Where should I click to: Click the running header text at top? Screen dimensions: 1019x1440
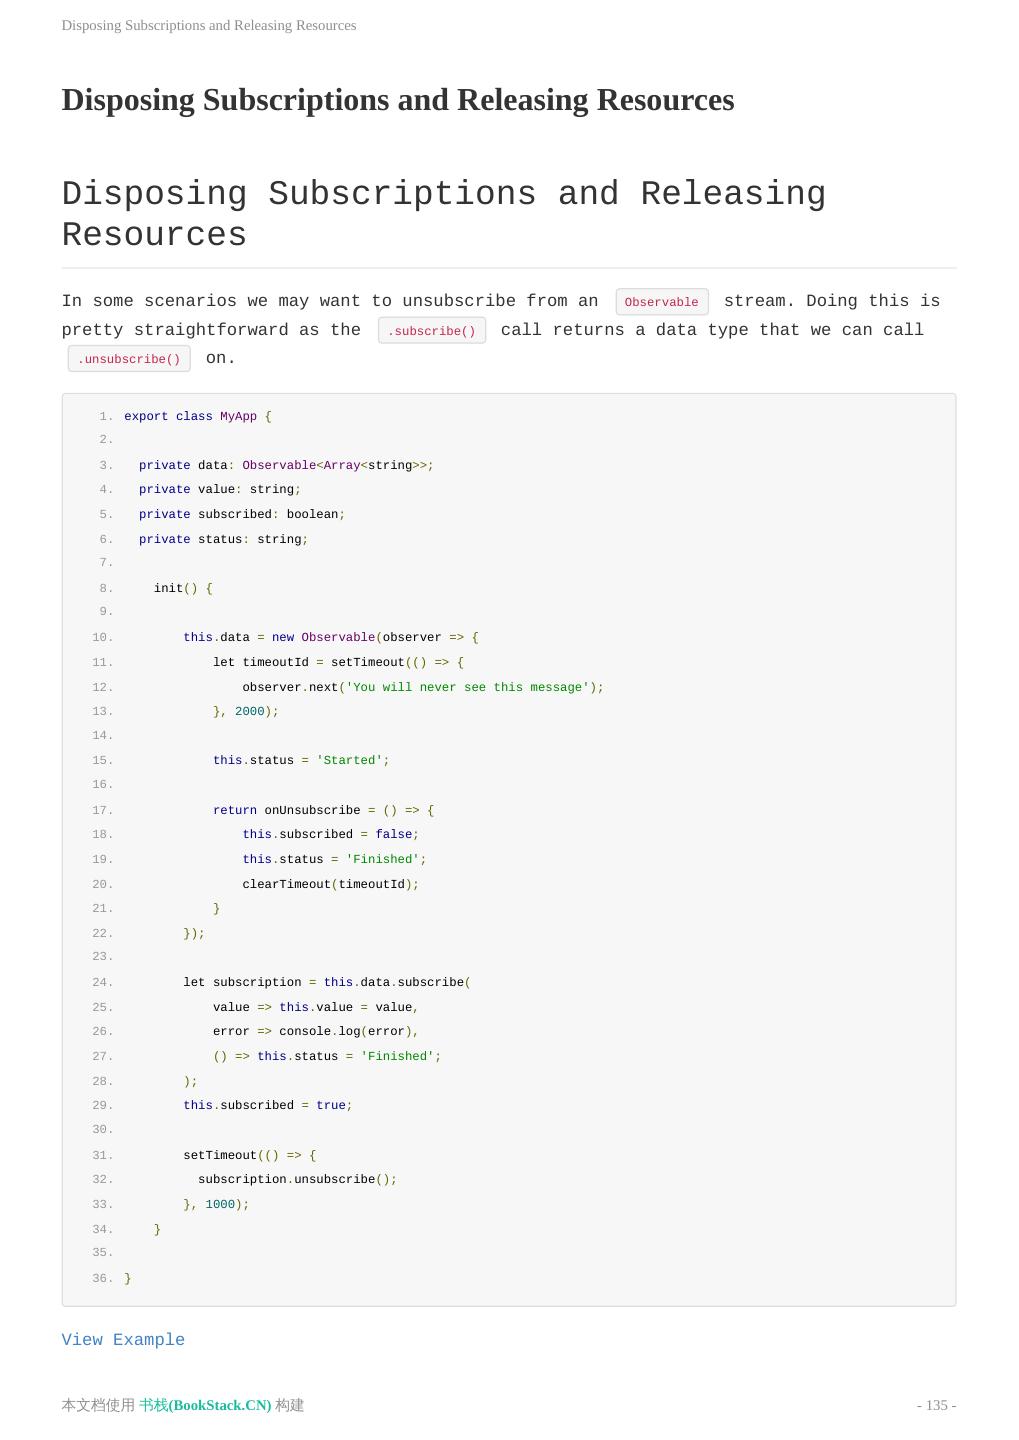(x=208, y=25)
